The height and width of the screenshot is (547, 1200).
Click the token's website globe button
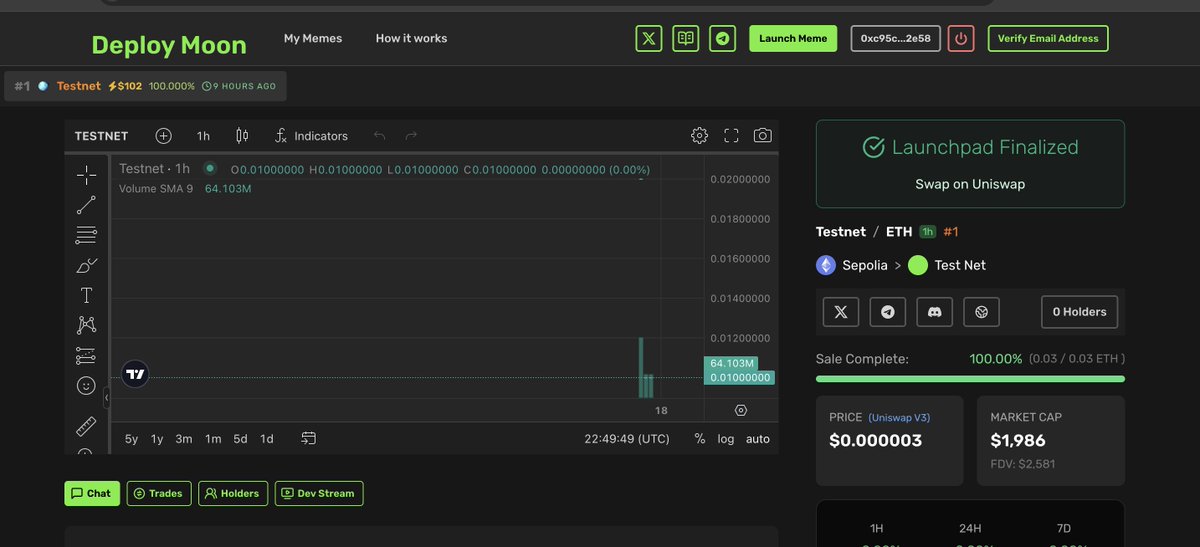[x=982, y=312]
